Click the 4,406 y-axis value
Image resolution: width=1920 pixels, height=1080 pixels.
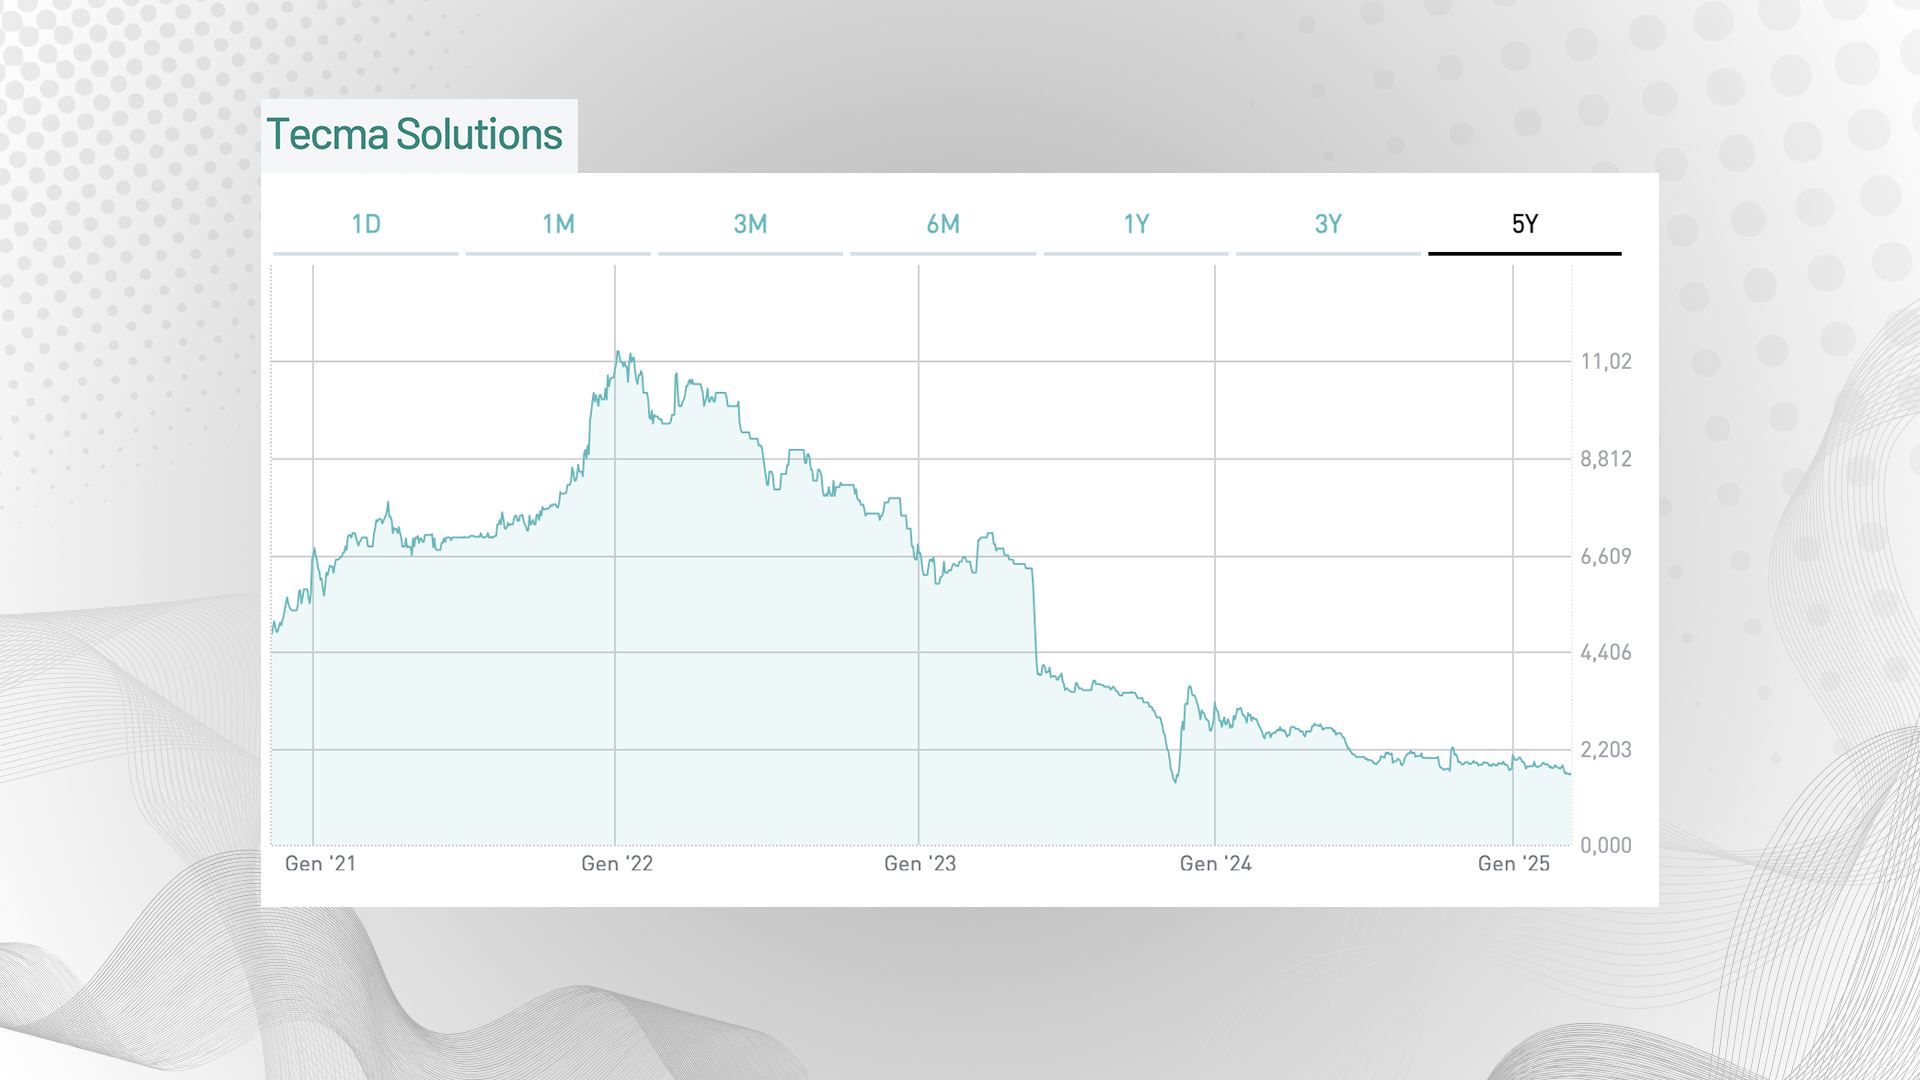1605,653
